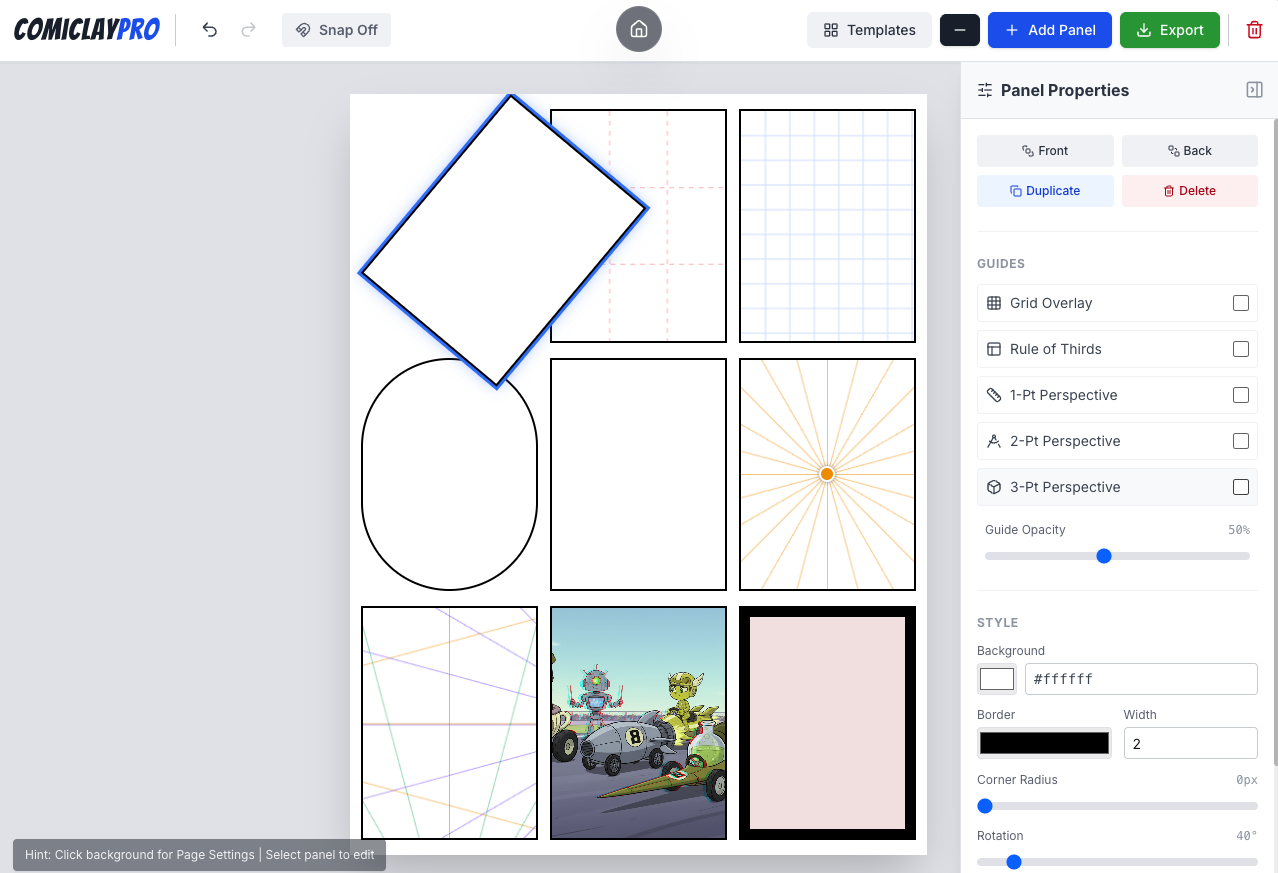Click the Delete button trash icon
Viewport: 1278px width, 873px height.
tap(1169, 191)
